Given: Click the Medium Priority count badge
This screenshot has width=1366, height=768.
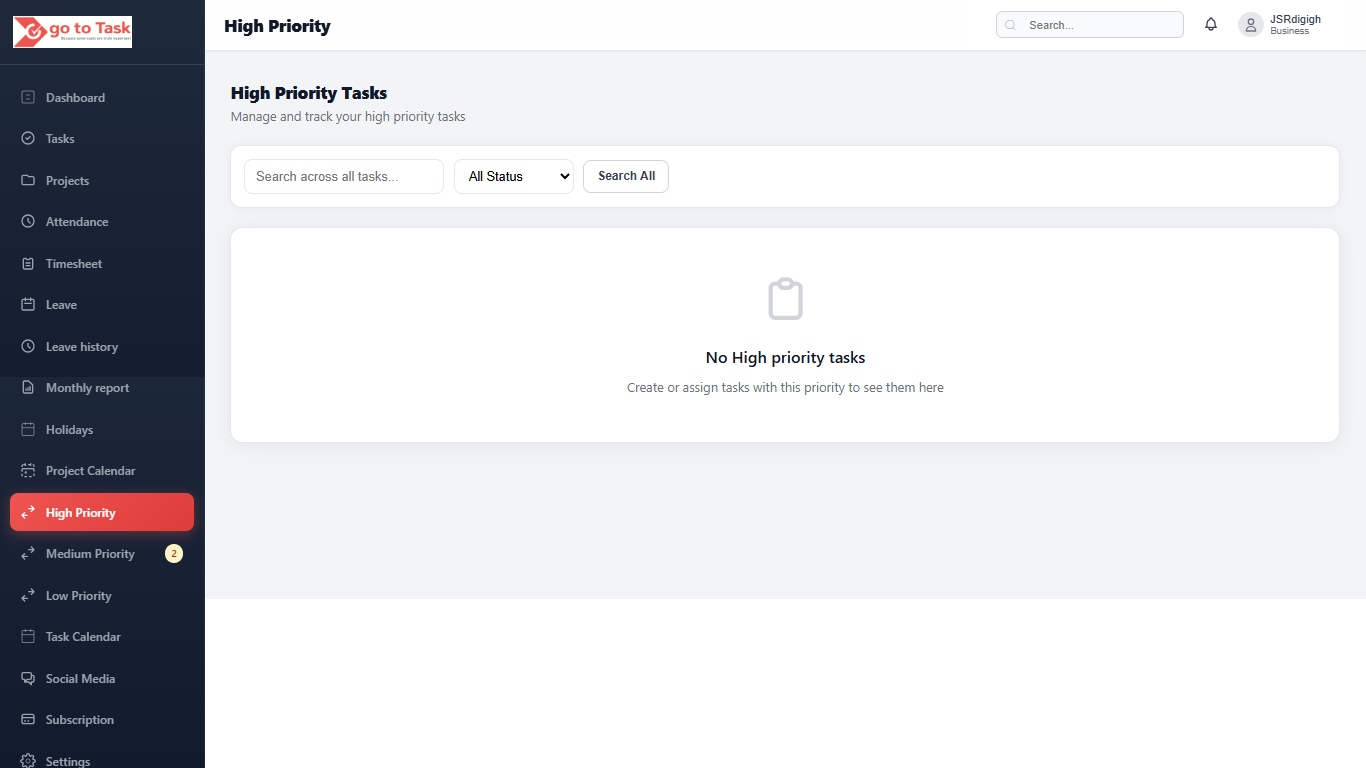Looking at the screenshot, I should tap(174, 553).
